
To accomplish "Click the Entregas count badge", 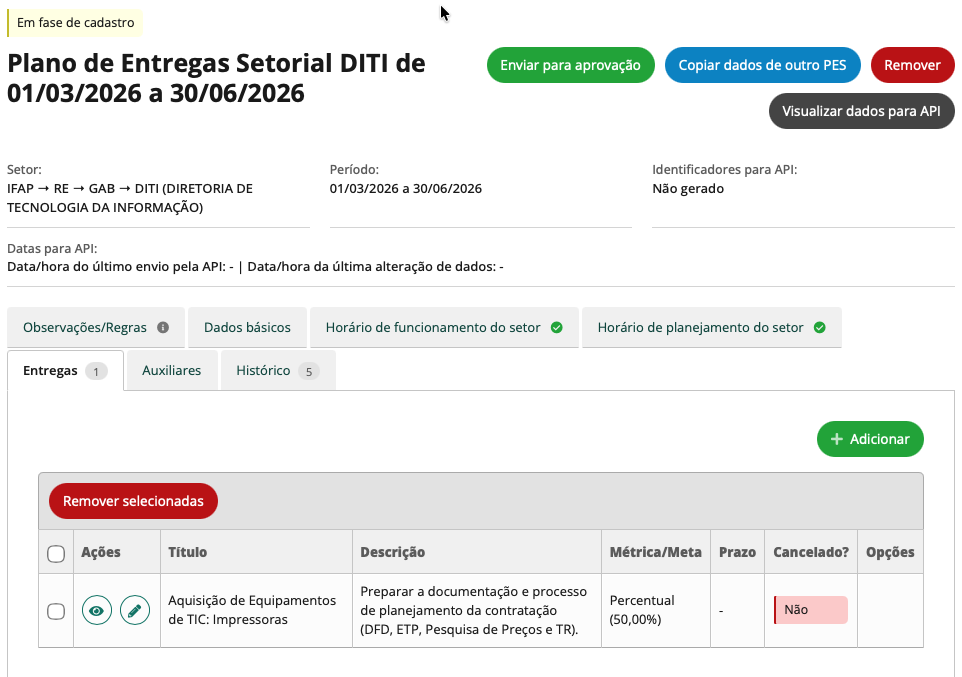I will pos(96,371).
